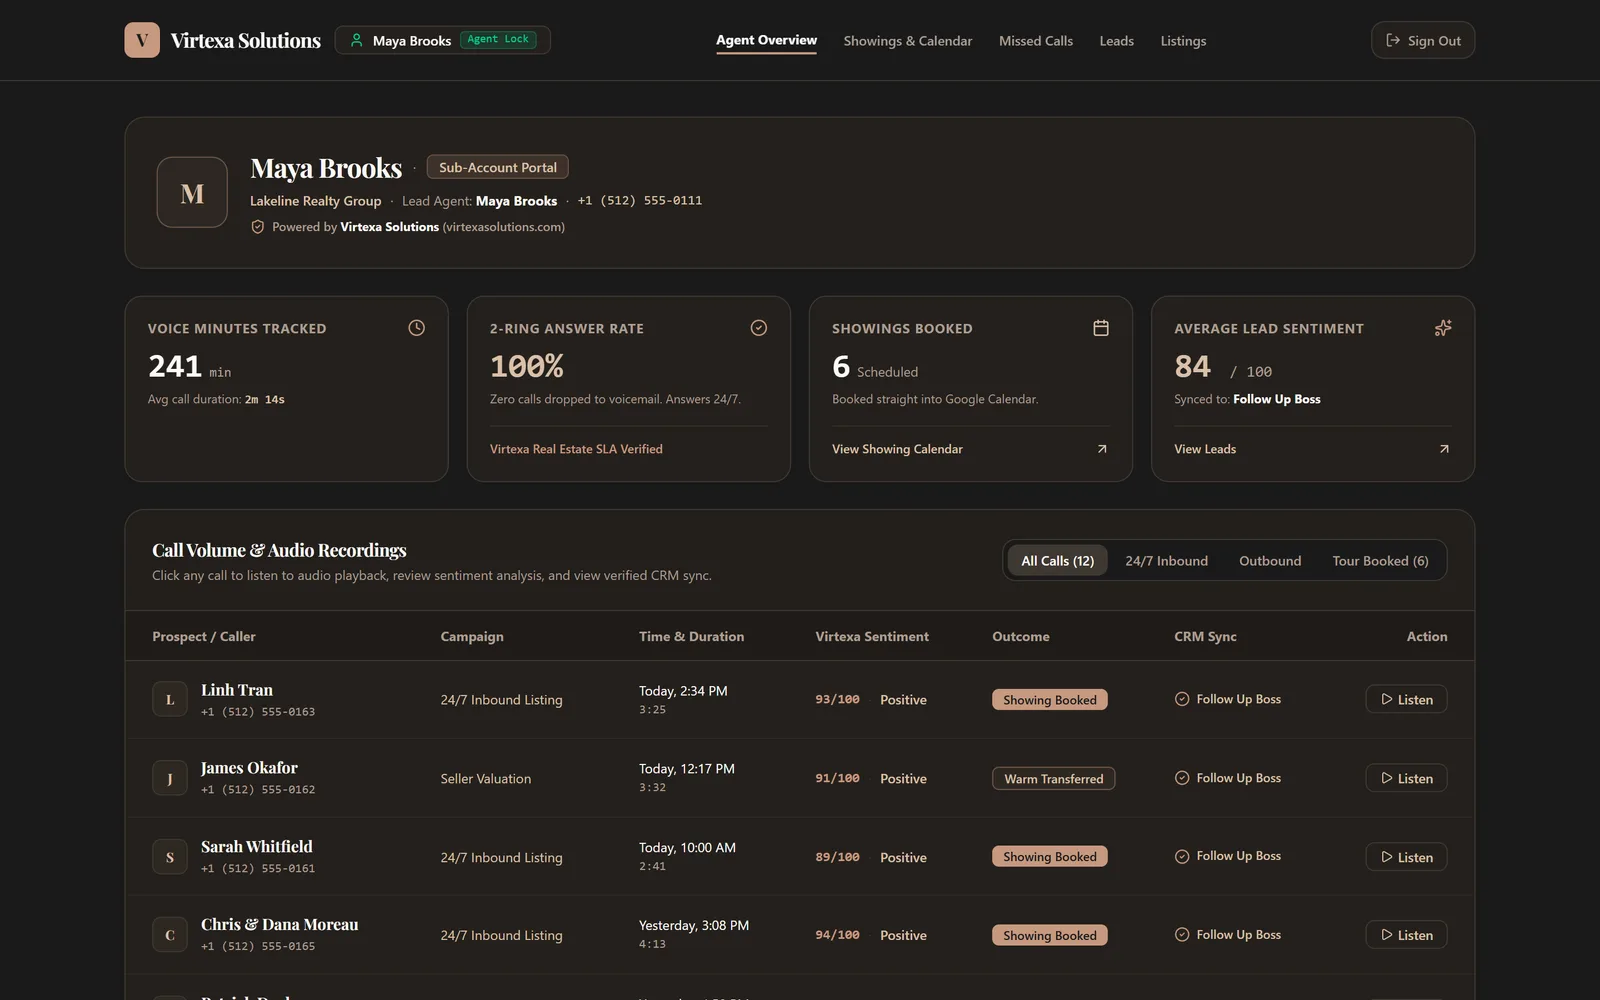This screenshot has height=1000, width=1600.
Task: Click the calendar icon on Showings Booked card
Action: point(1101,328)
